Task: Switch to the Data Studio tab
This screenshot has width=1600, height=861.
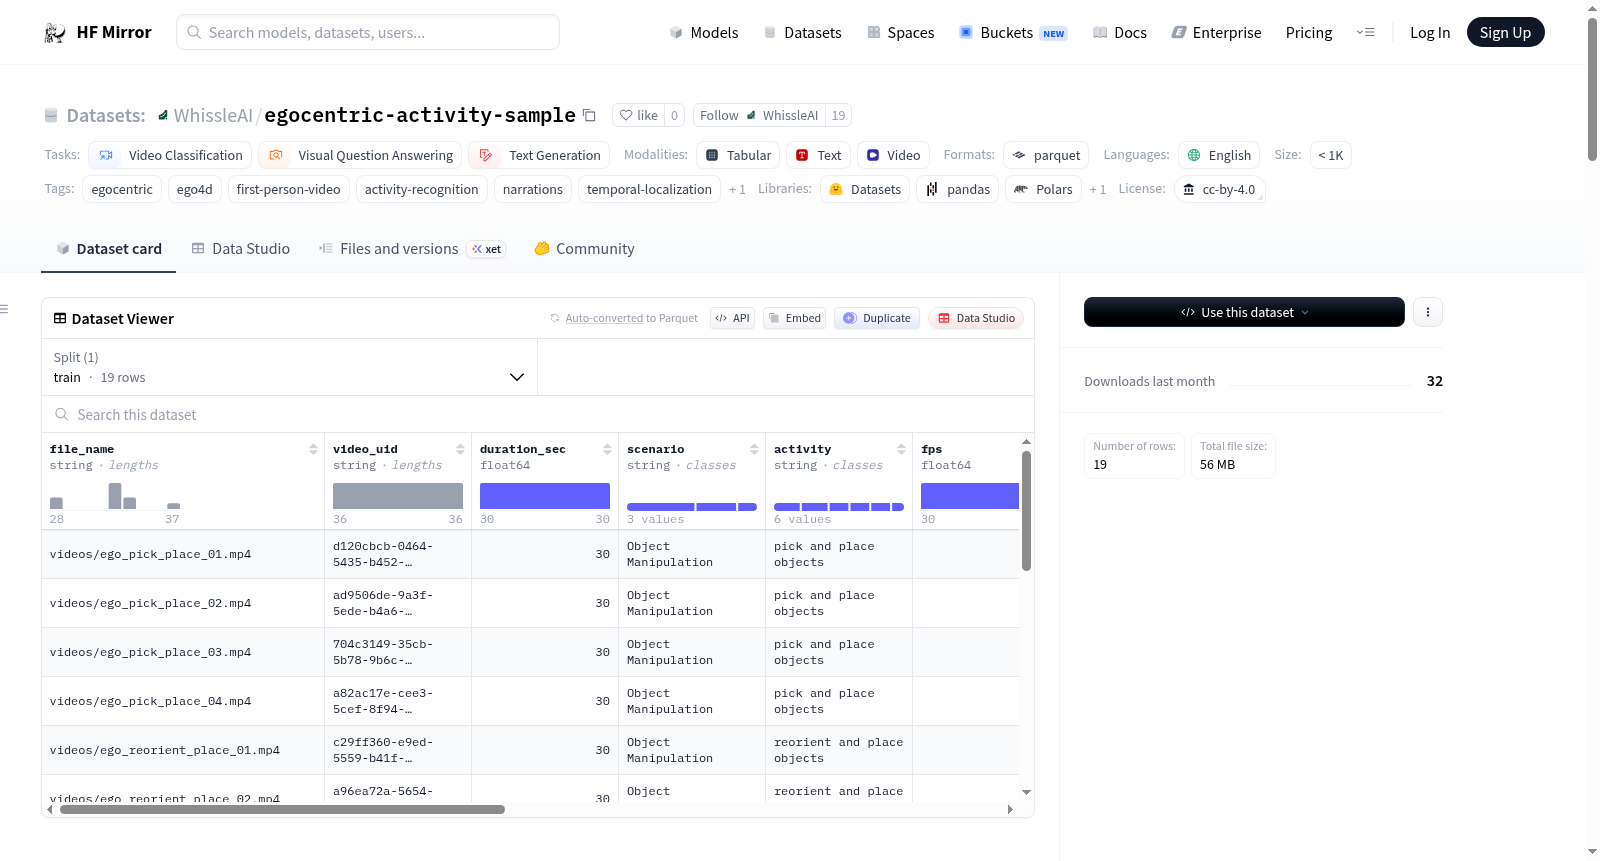Action: click(240, 249)
